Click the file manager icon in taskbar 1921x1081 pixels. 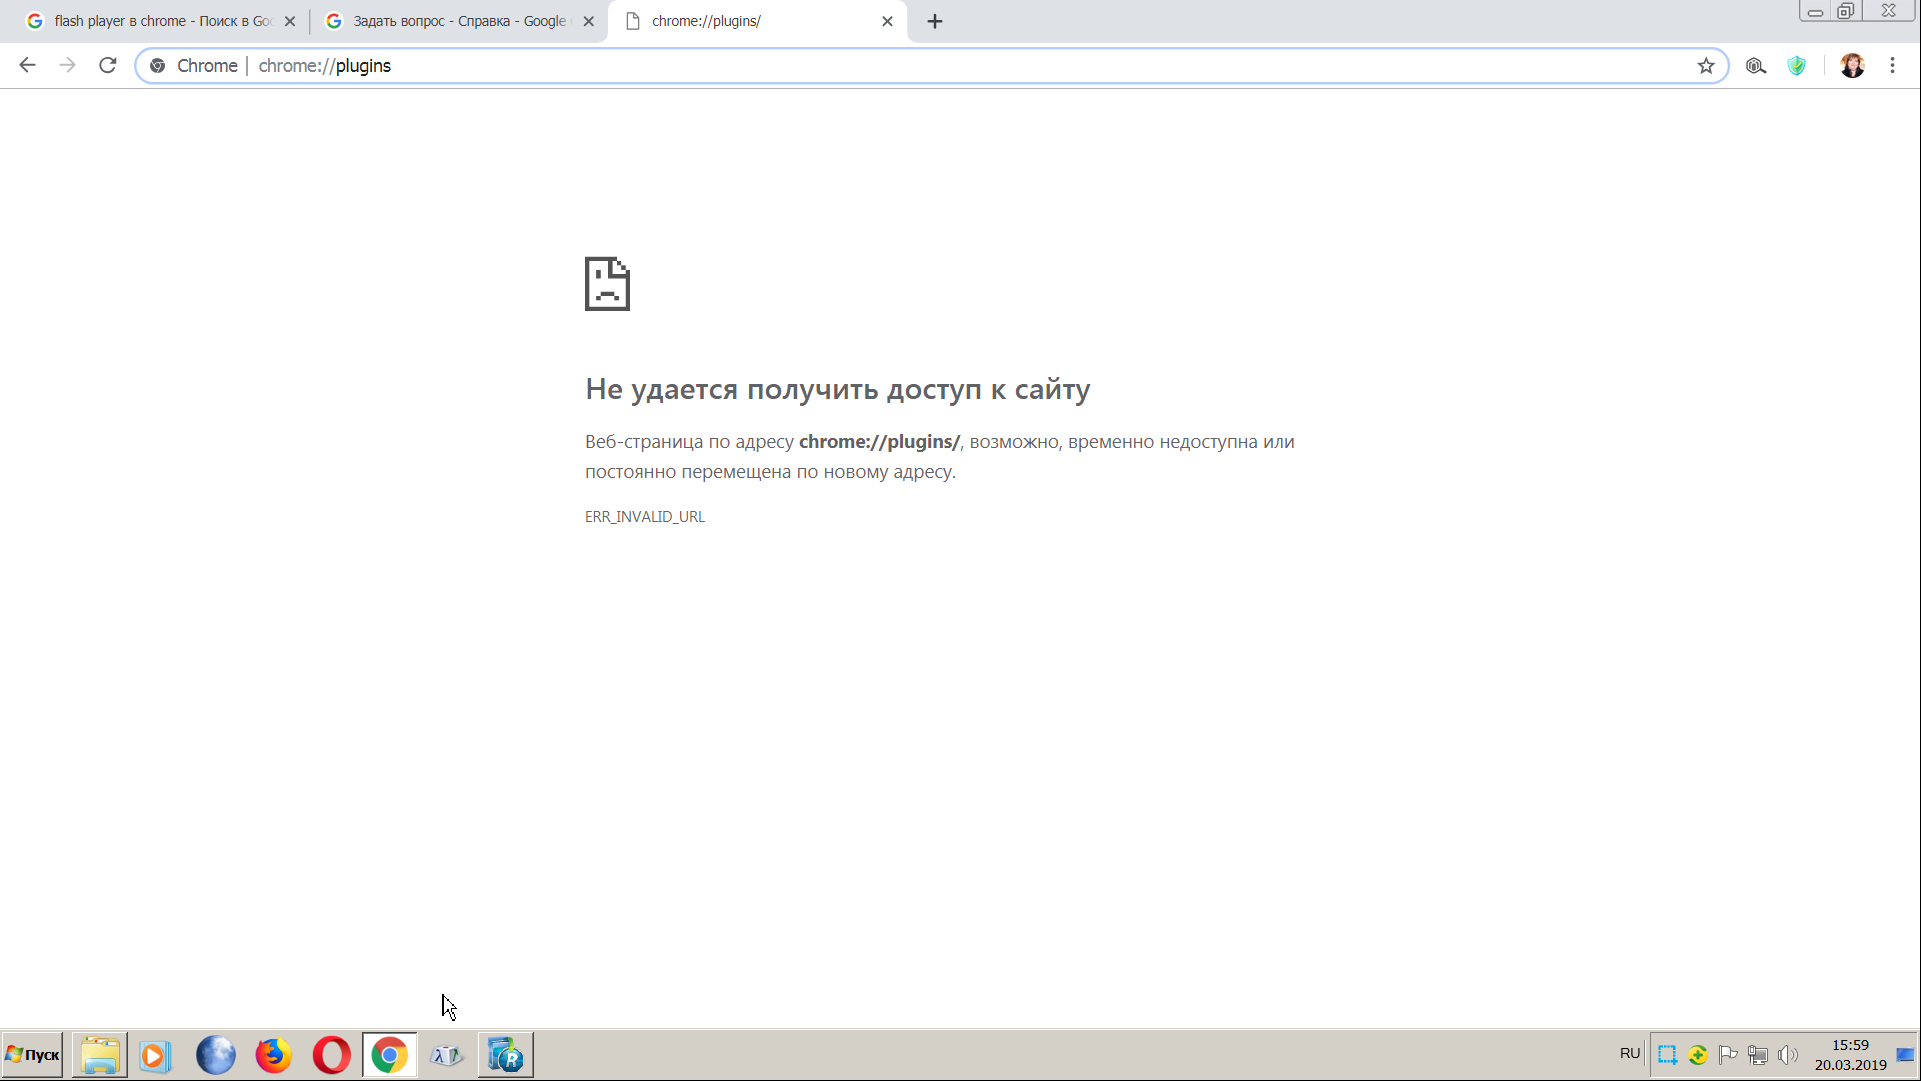pyautogui.click(x=98, y=1055)
